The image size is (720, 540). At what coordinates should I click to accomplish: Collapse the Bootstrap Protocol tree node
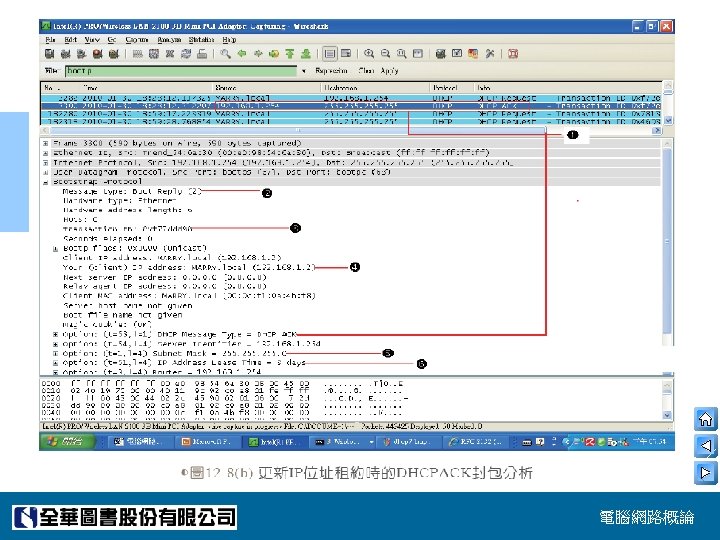pos(45,182)
